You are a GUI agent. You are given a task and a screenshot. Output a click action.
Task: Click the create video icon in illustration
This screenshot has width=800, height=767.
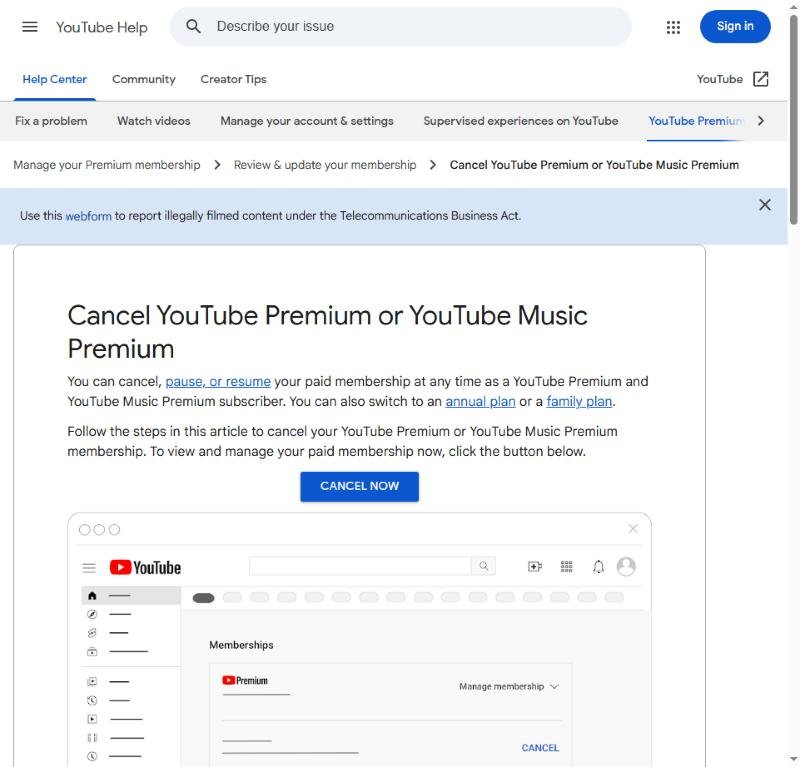[535, 566]
